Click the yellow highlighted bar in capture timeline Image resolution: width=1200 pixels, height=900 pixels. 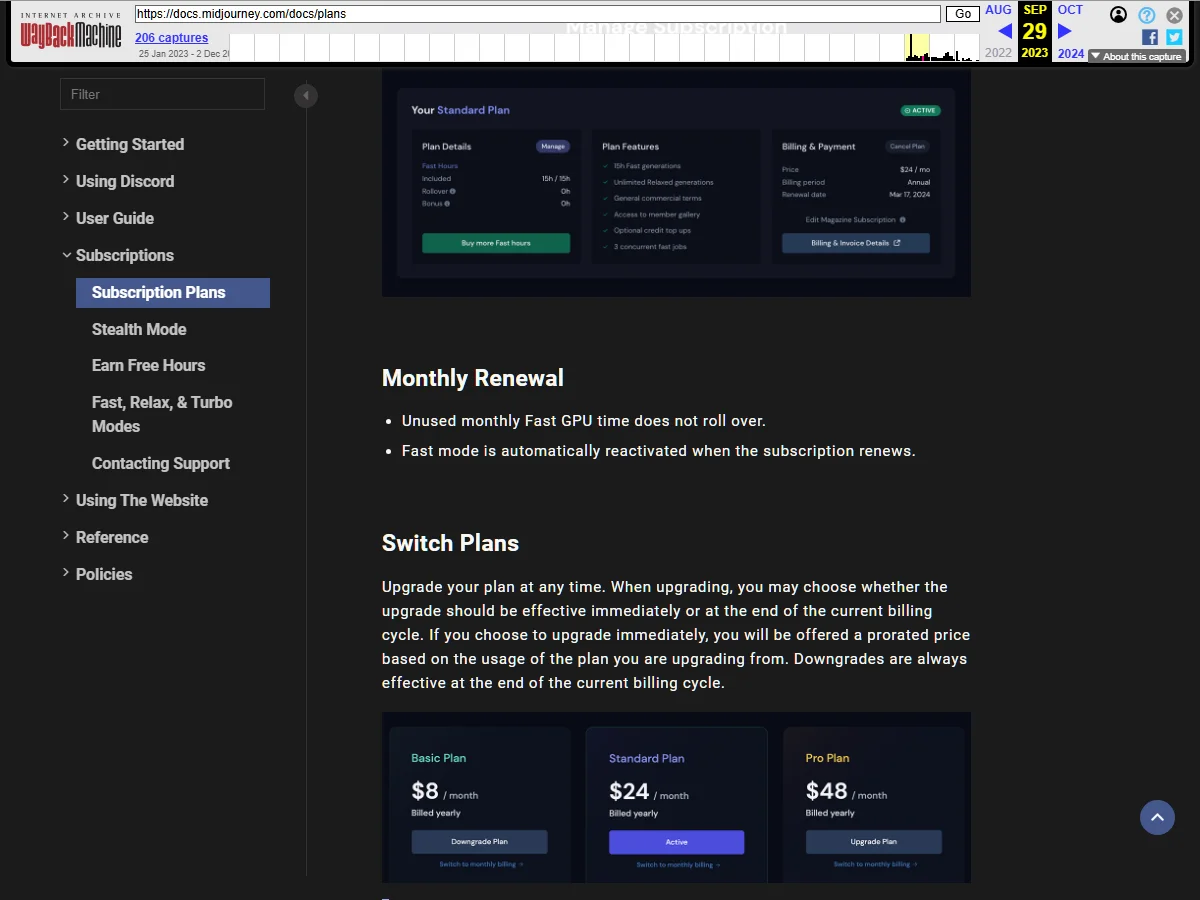tap(919, 47)
